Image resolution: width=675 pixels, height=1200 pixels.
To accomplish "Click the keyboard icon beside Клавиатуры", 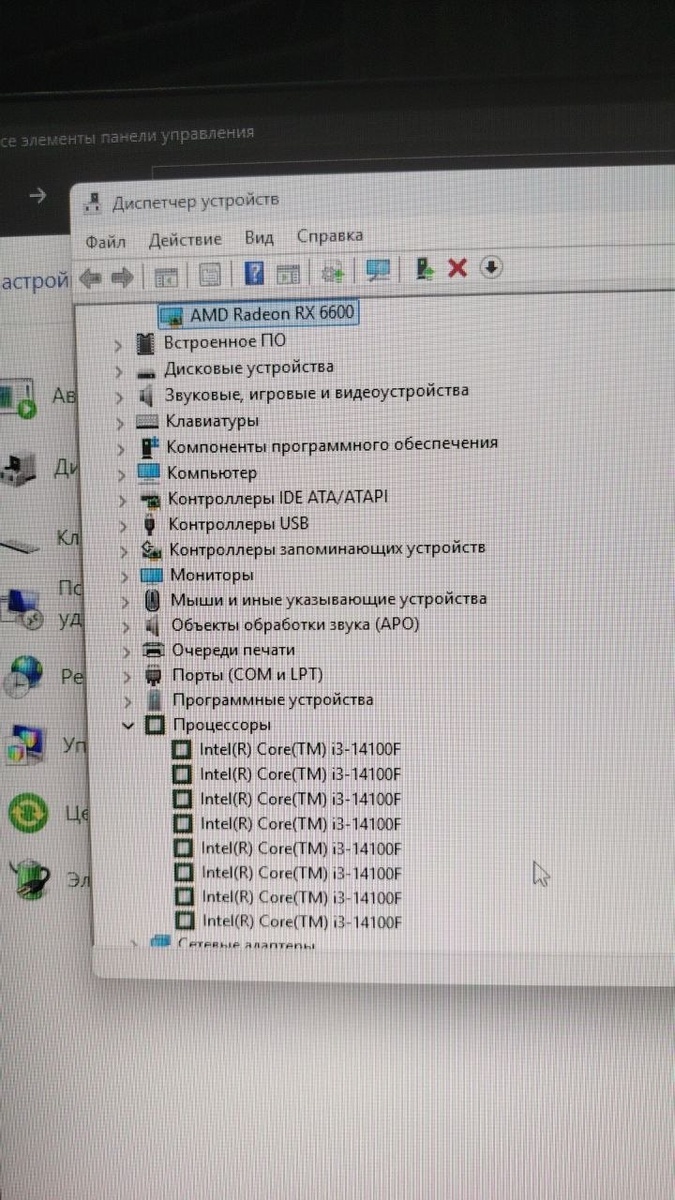I will [x=148, y=421].
